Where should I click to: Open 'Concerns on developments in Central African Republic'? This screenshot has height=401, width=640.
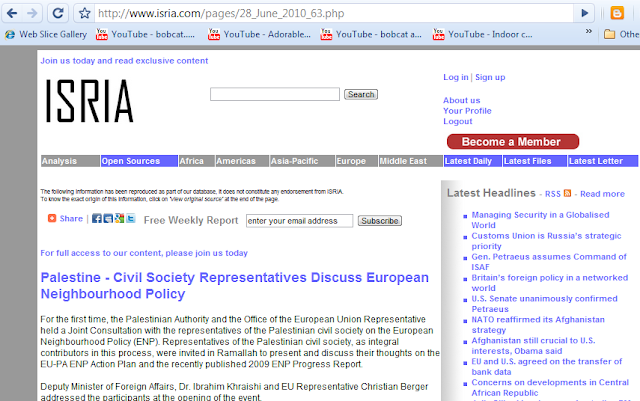550,388
